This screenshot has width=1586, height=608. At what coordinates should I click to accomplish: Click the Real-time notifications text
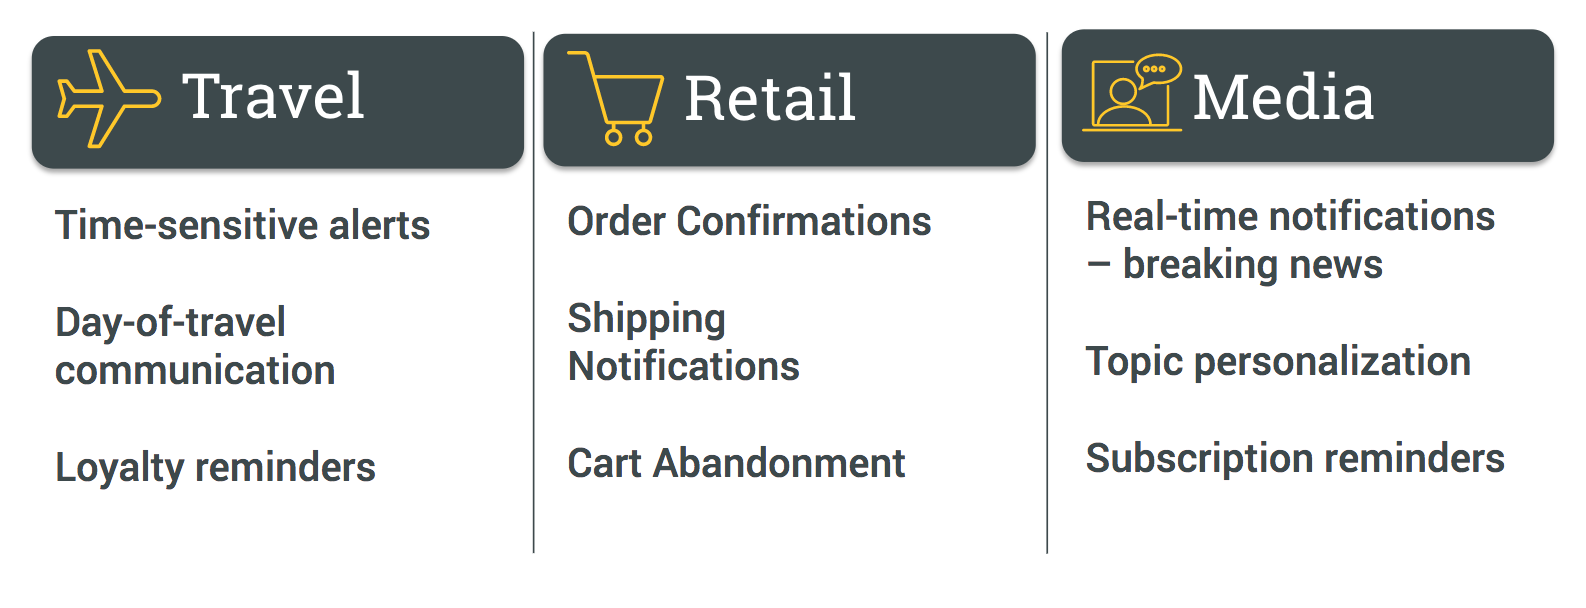[1290, 216]
